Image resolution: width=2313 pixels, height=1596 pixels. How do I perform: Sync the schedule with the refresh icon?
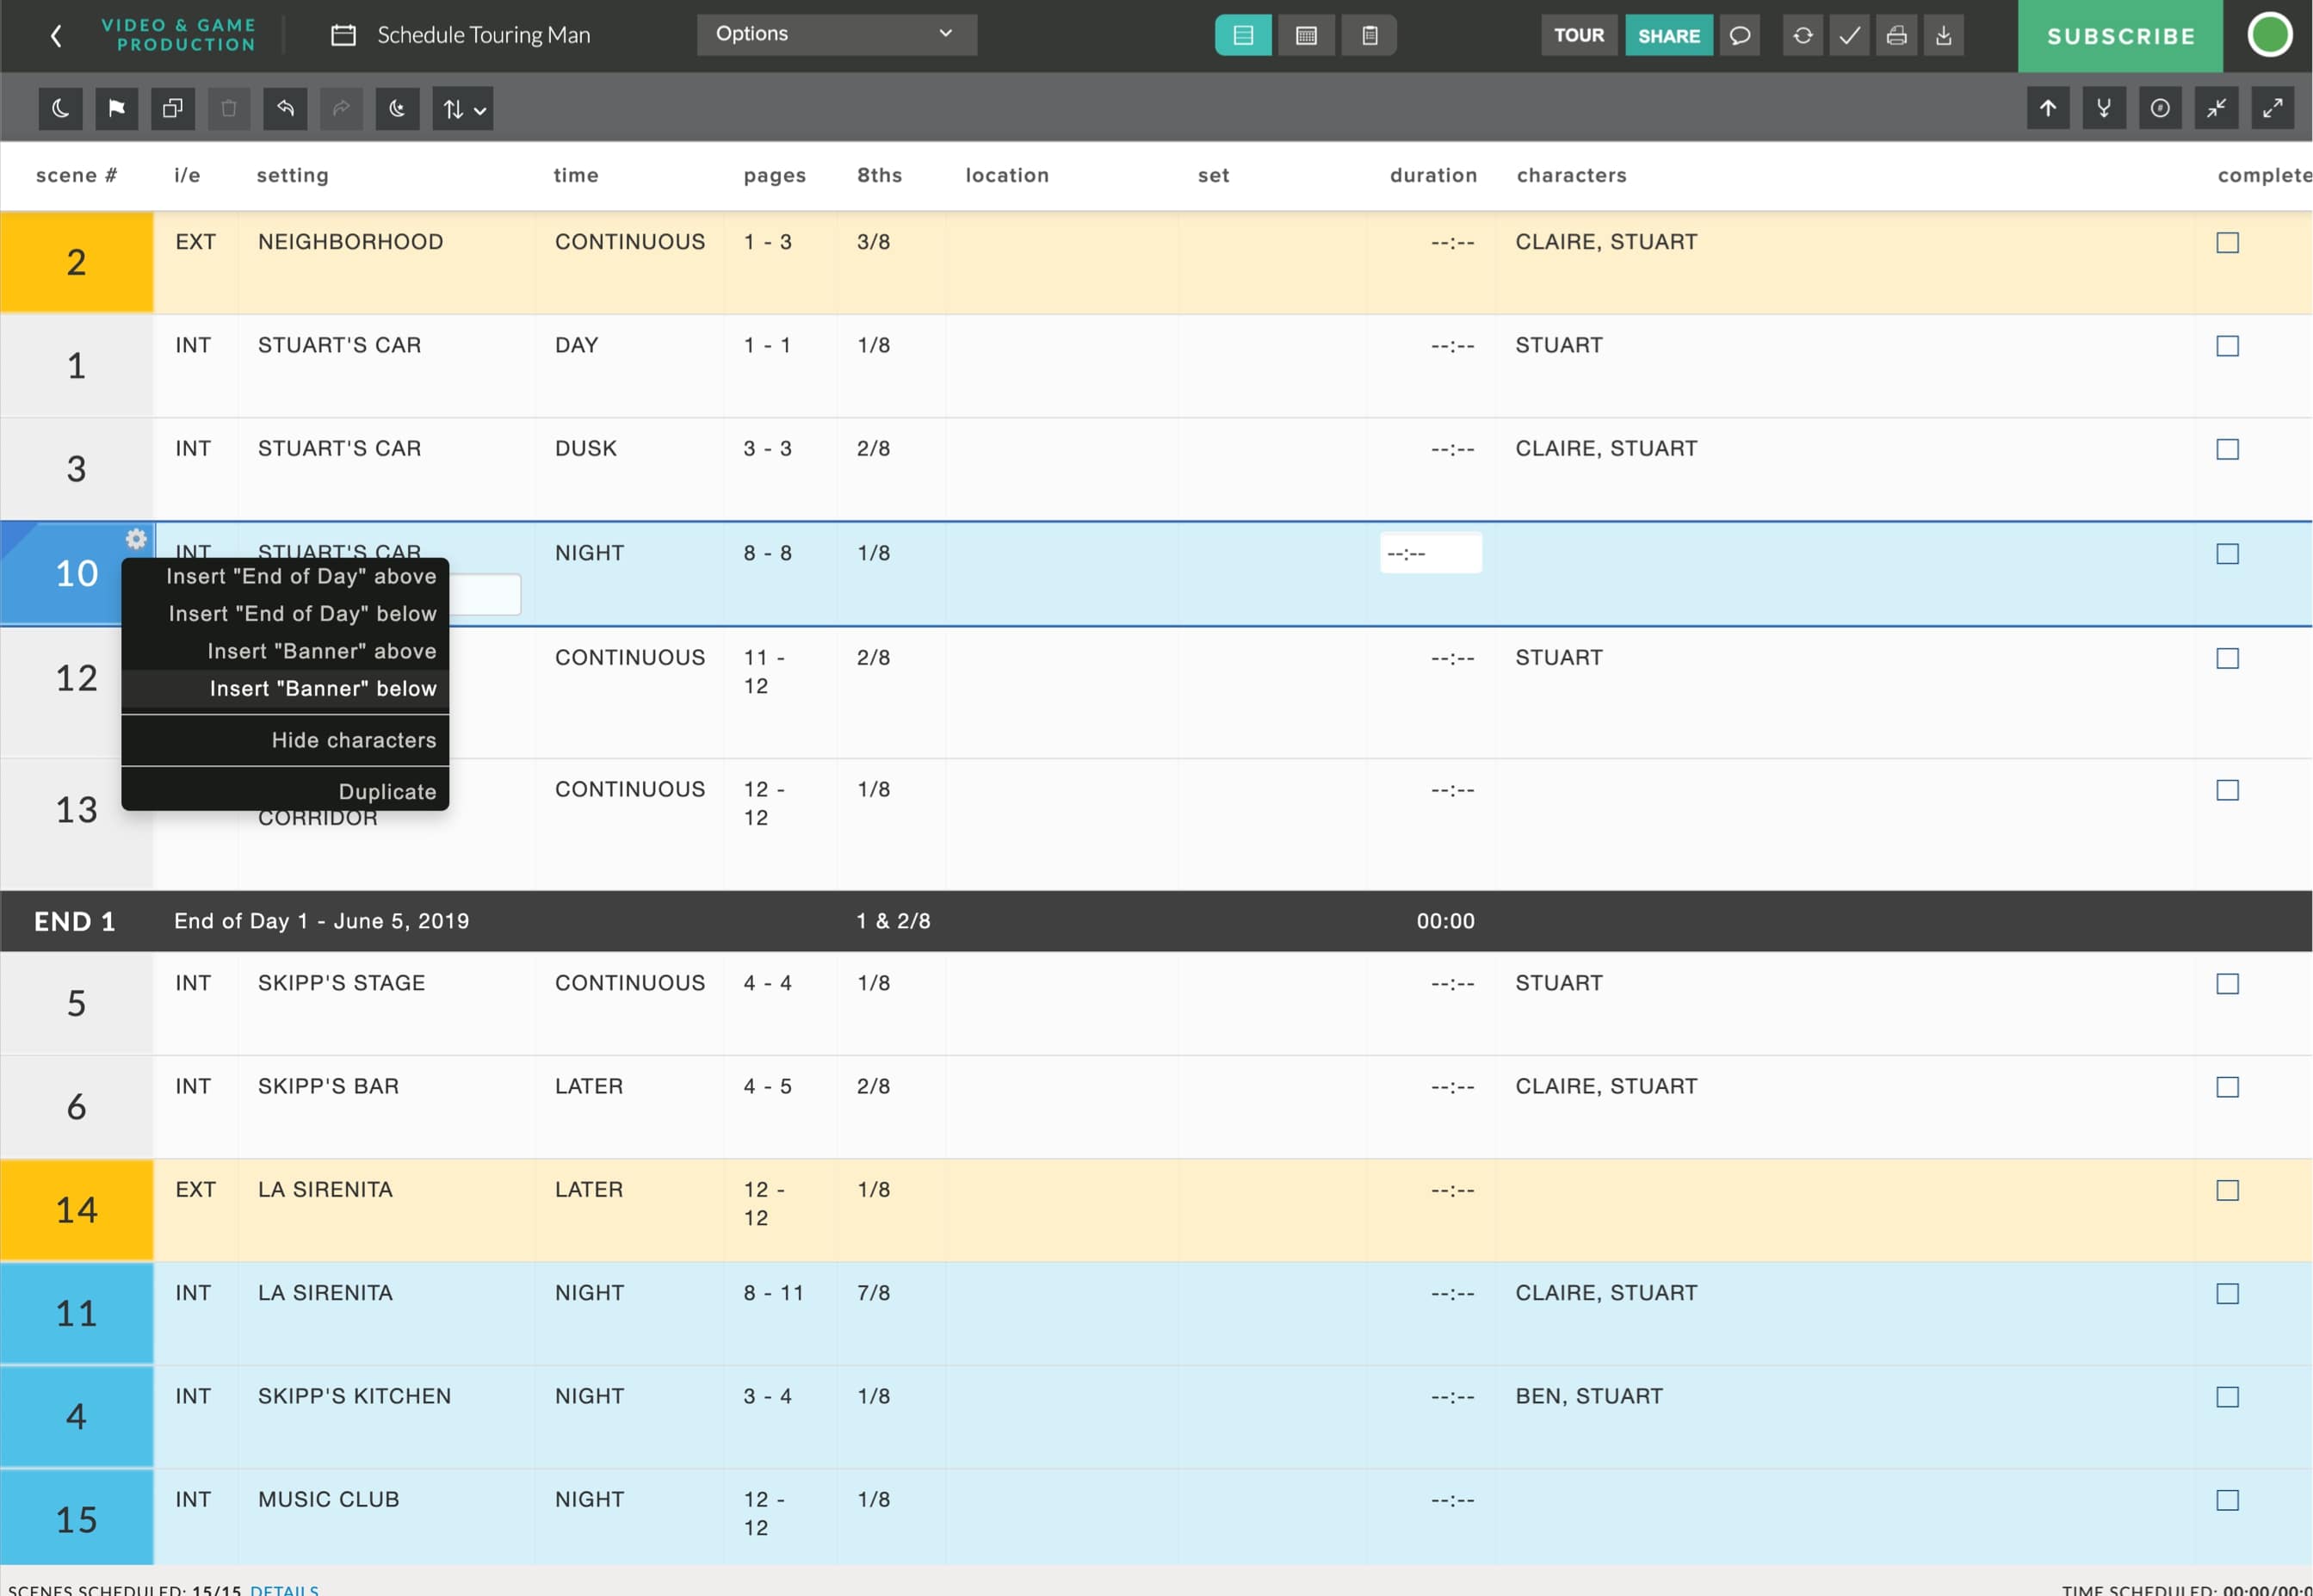1803,35
